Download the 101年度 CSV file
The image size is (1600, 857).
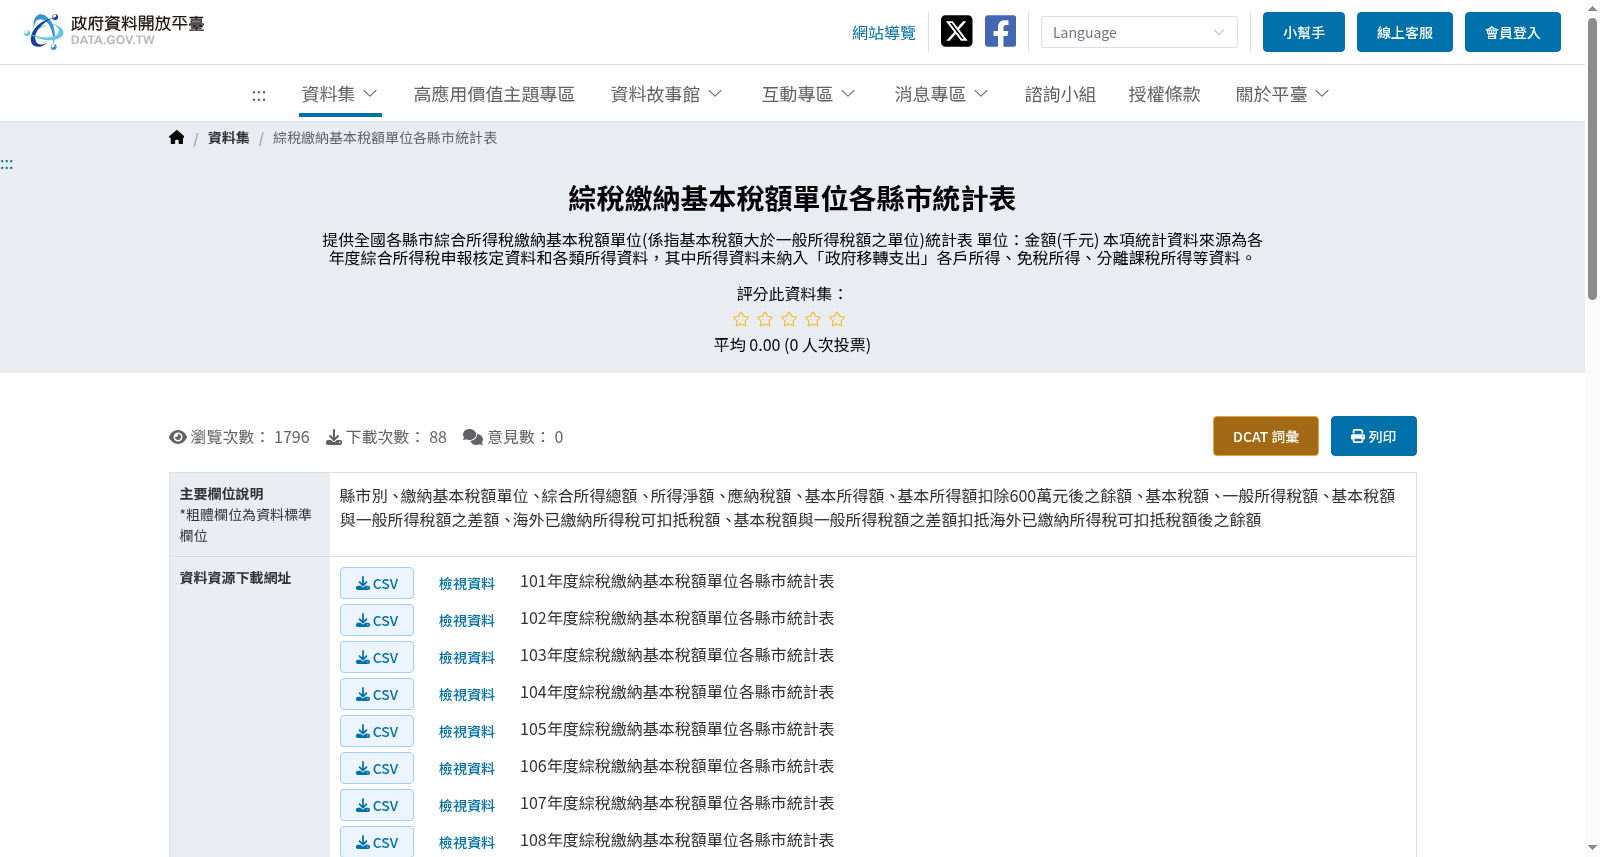(377, 583)
